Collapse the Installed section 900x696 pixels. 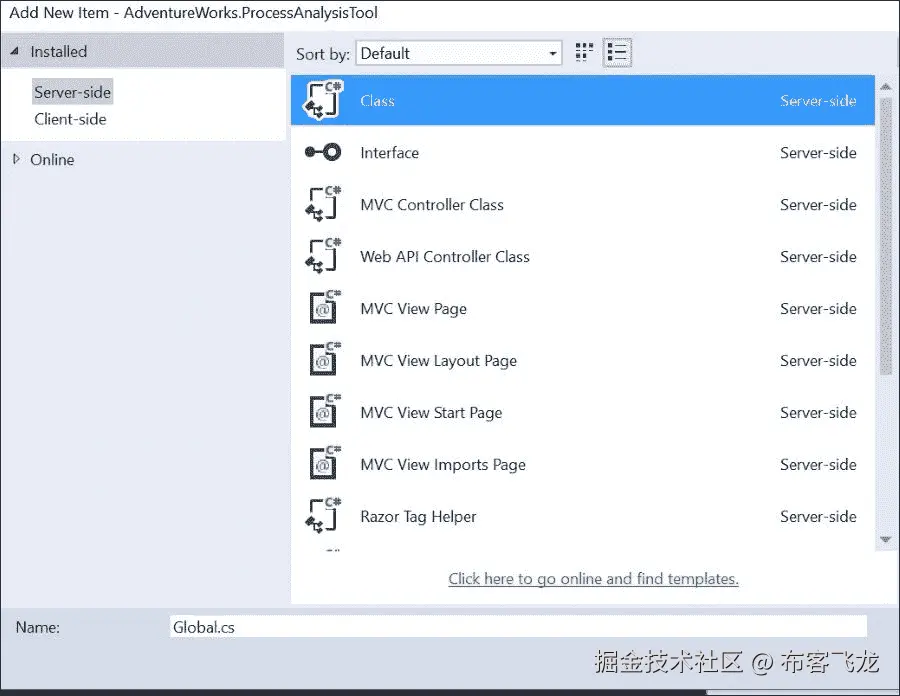[x=13, y=51]
